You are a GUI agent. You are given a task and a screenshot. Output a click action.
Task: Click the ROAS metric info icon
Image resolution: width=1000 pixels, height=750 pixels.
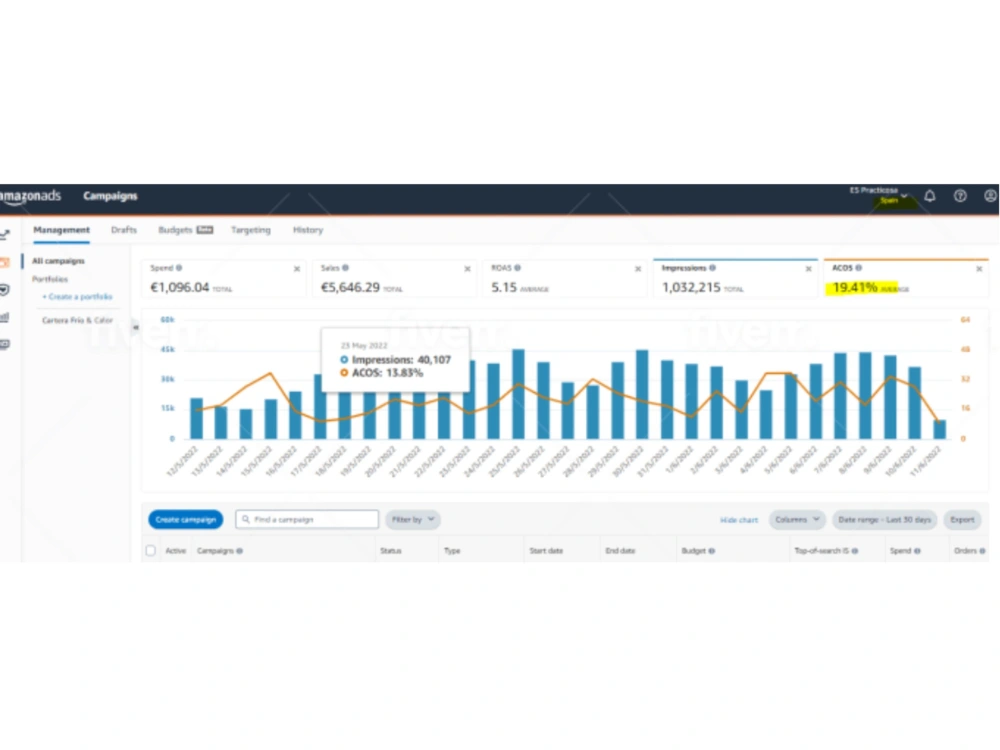pyautogui.click(x=517, y=268)
